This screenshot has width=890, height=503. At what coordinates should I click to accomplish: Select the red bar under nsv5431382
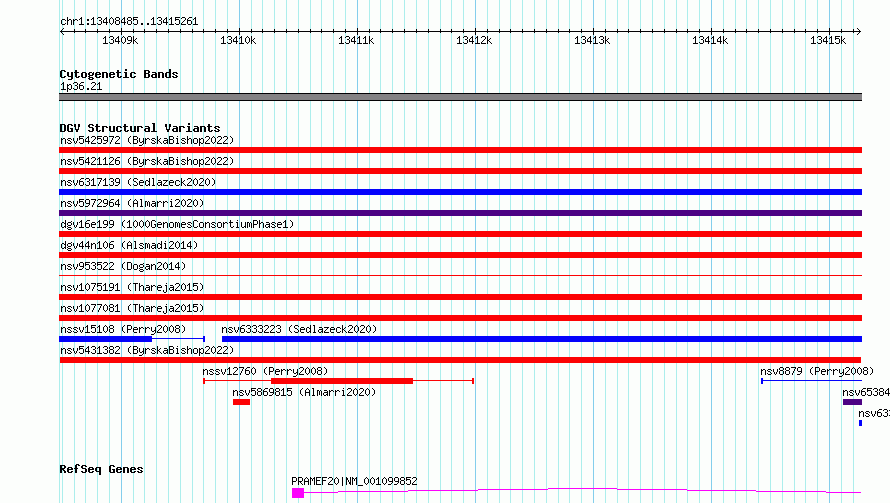(460, 360)
